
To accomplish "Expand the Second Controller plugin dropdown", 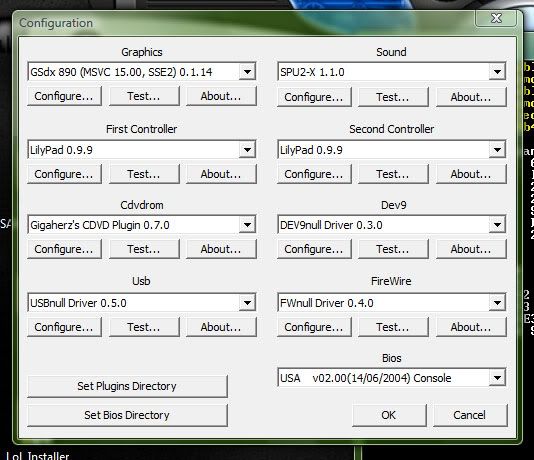I will click(497, 149).
